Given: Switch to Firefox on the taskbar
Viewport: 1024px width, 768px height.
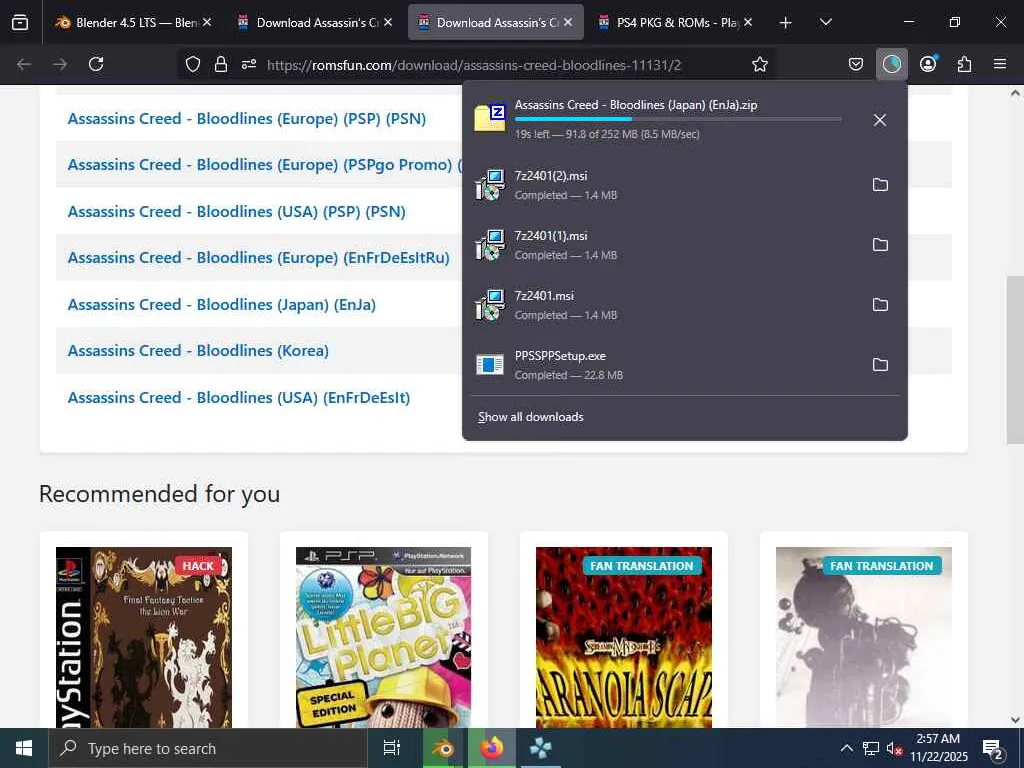Looking at the screenshot, I should tap(492, 748).
